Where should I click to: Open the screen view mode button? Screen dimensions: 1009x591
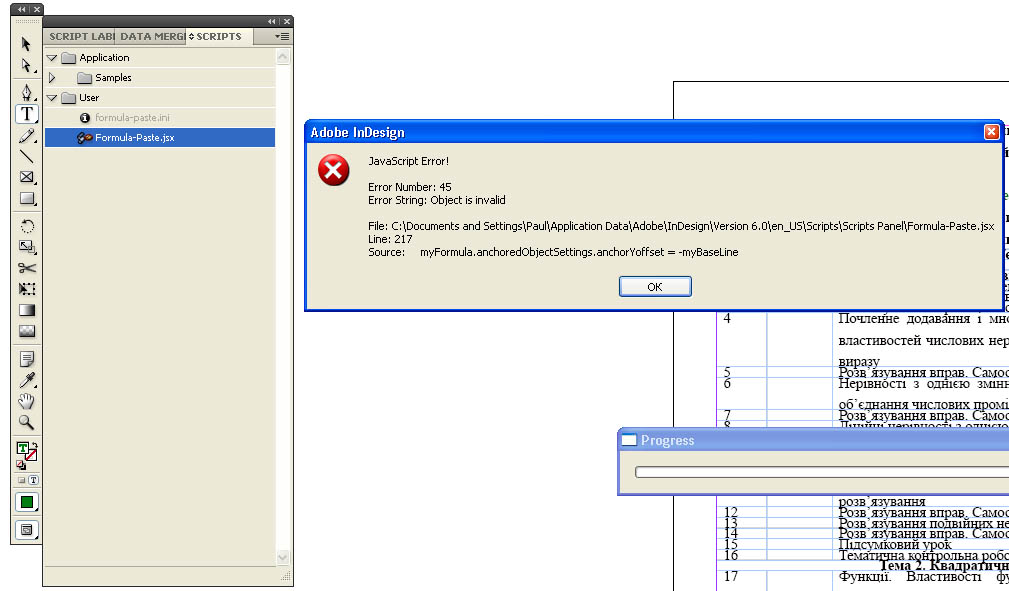pos(26,530)
